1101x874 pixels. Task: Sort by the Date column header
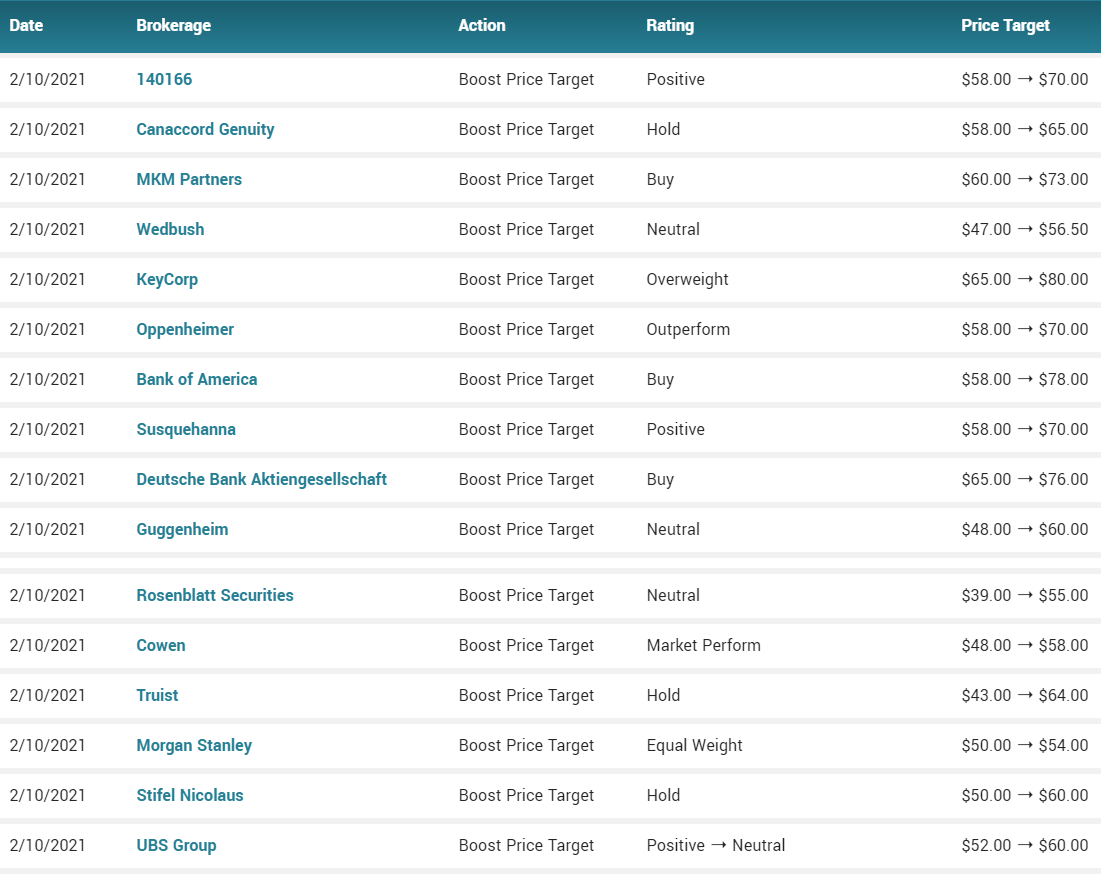[x=26, y=25]
